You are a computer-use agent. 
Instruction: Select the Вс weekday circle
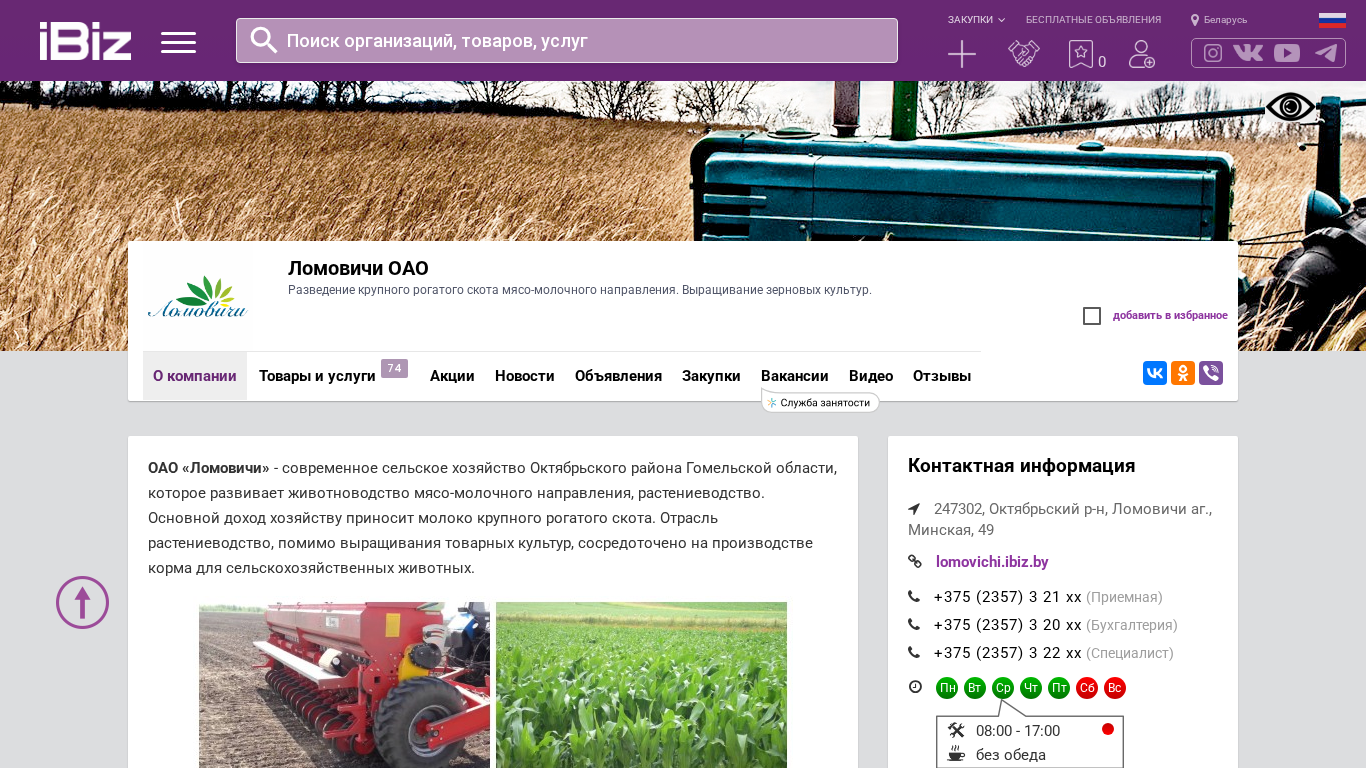[x=1115, y=688]
